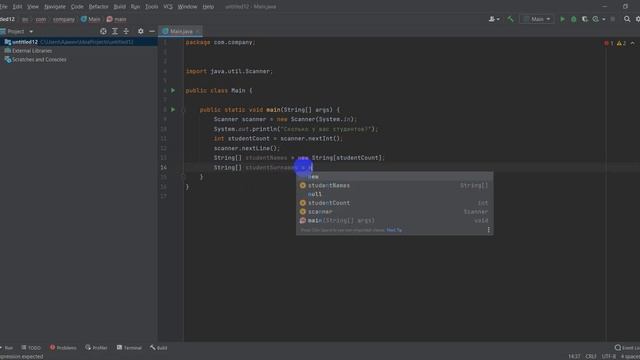Open the TODO tool window

point(31,348)
